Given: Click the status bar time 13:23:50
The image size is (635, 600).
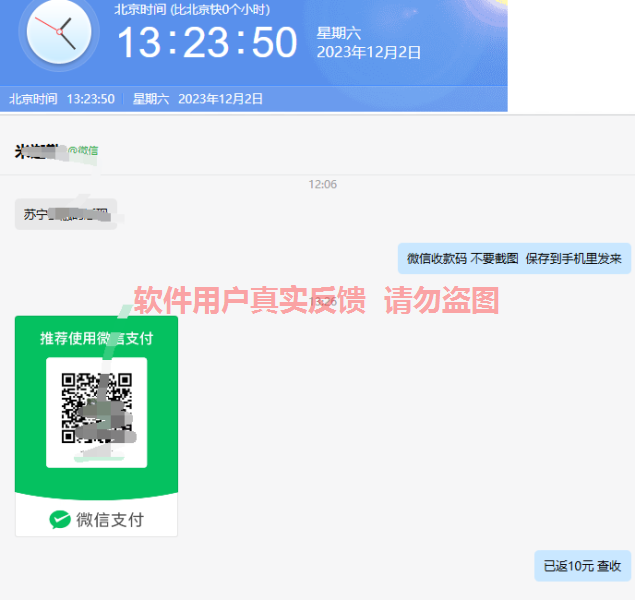Looking at the screenshot, I should 91,99.
